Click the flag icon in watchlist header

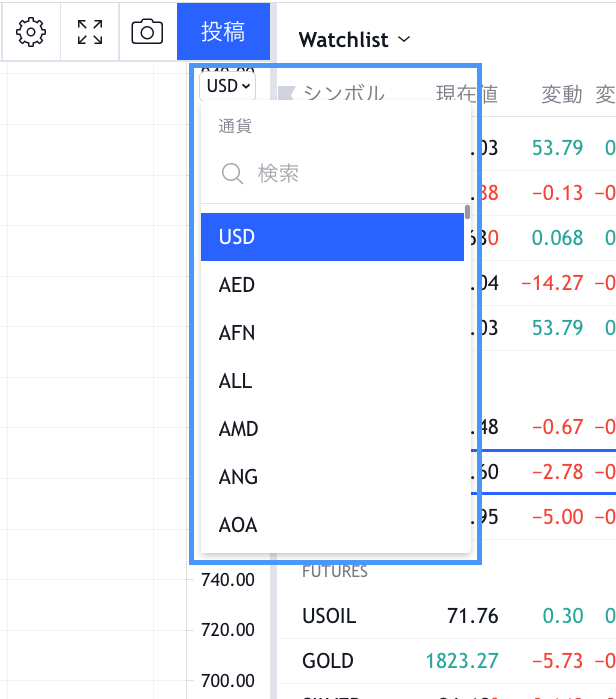click(x=285, y=94)
